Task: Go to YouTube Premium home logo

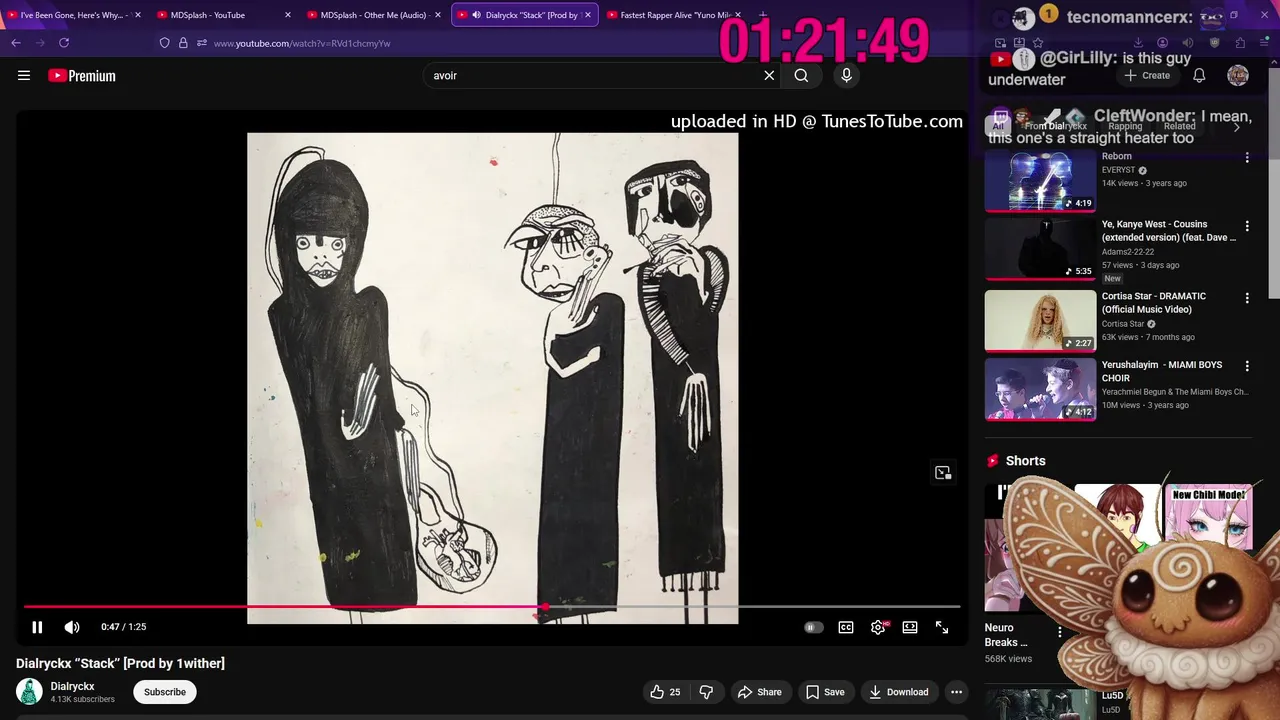Action: coord(82,75)
